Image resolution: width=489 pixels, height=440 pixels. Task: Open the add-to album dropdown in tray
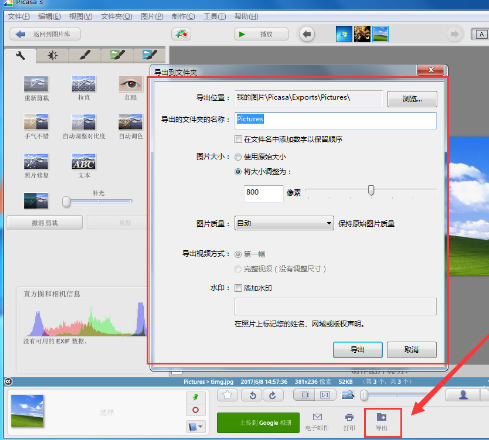[196, 426]
